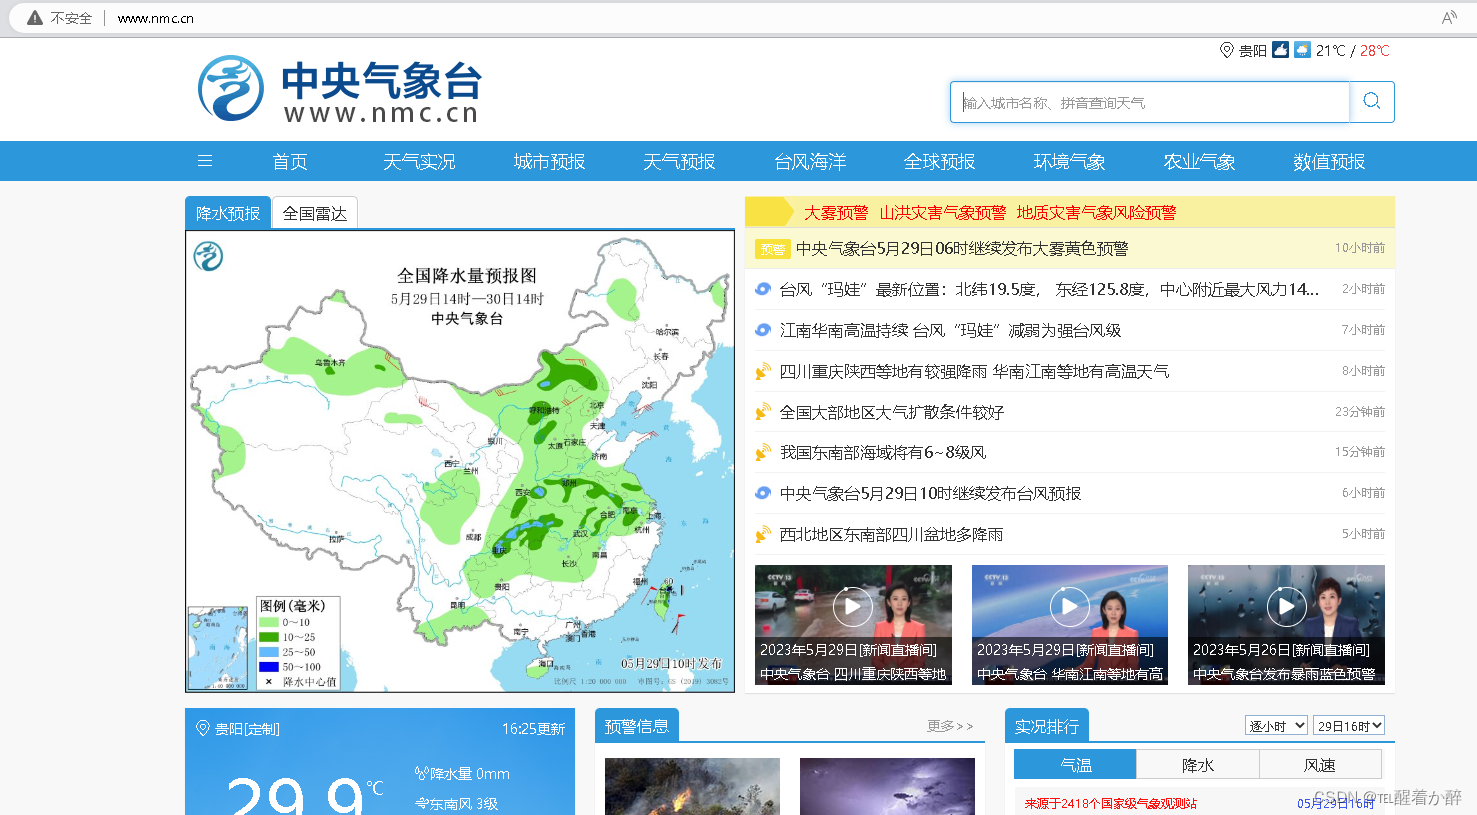This screenshot has width=1477, height=815.
Task: Select the 降水 ranking tab
Action: (1198, 764)
